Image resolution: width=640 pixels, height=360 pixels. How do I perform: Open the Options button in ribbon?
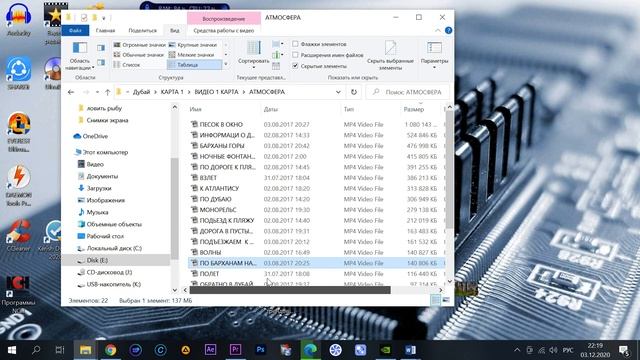[x=434, y=55]
